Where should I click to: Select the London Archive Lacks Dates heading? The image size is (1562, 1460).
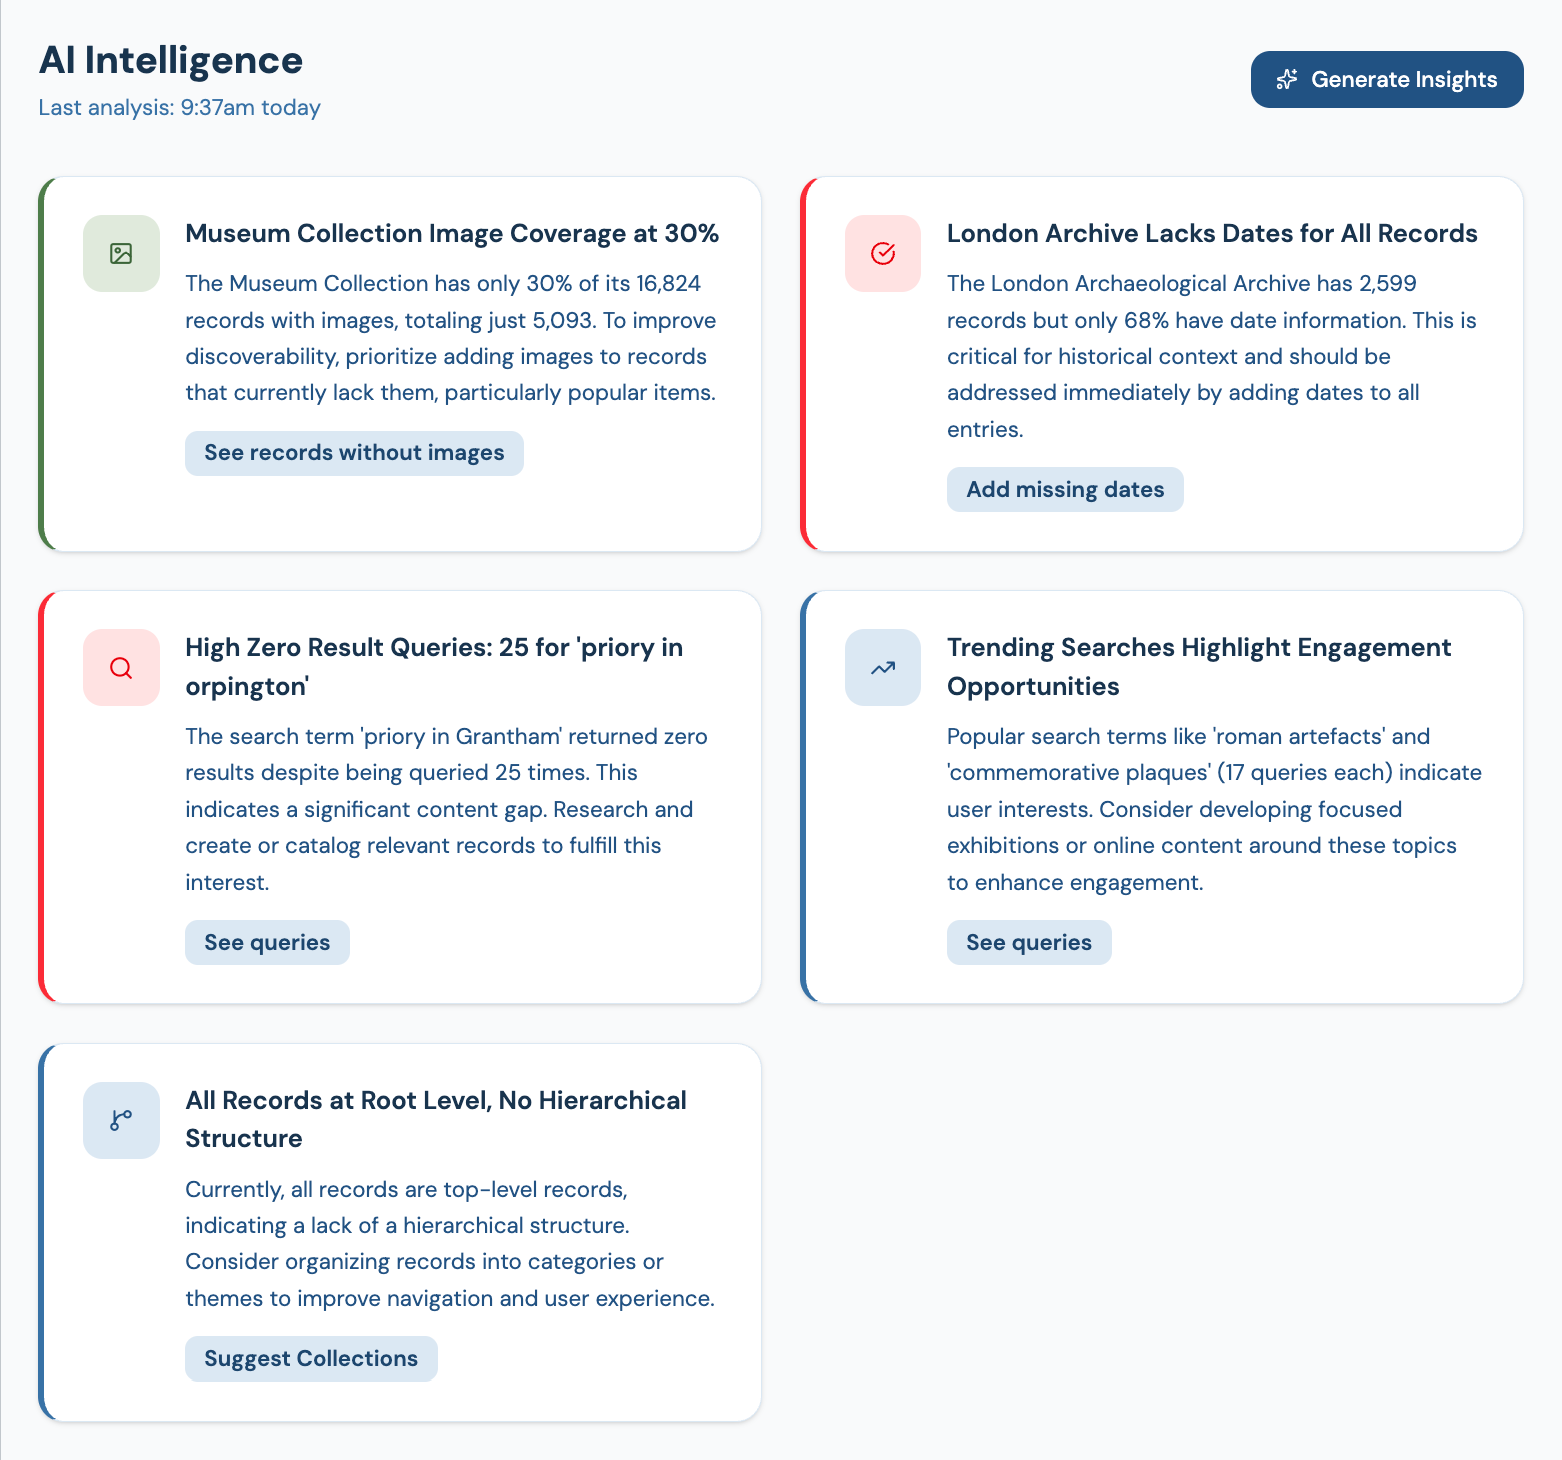click(x=1212, y=233)
